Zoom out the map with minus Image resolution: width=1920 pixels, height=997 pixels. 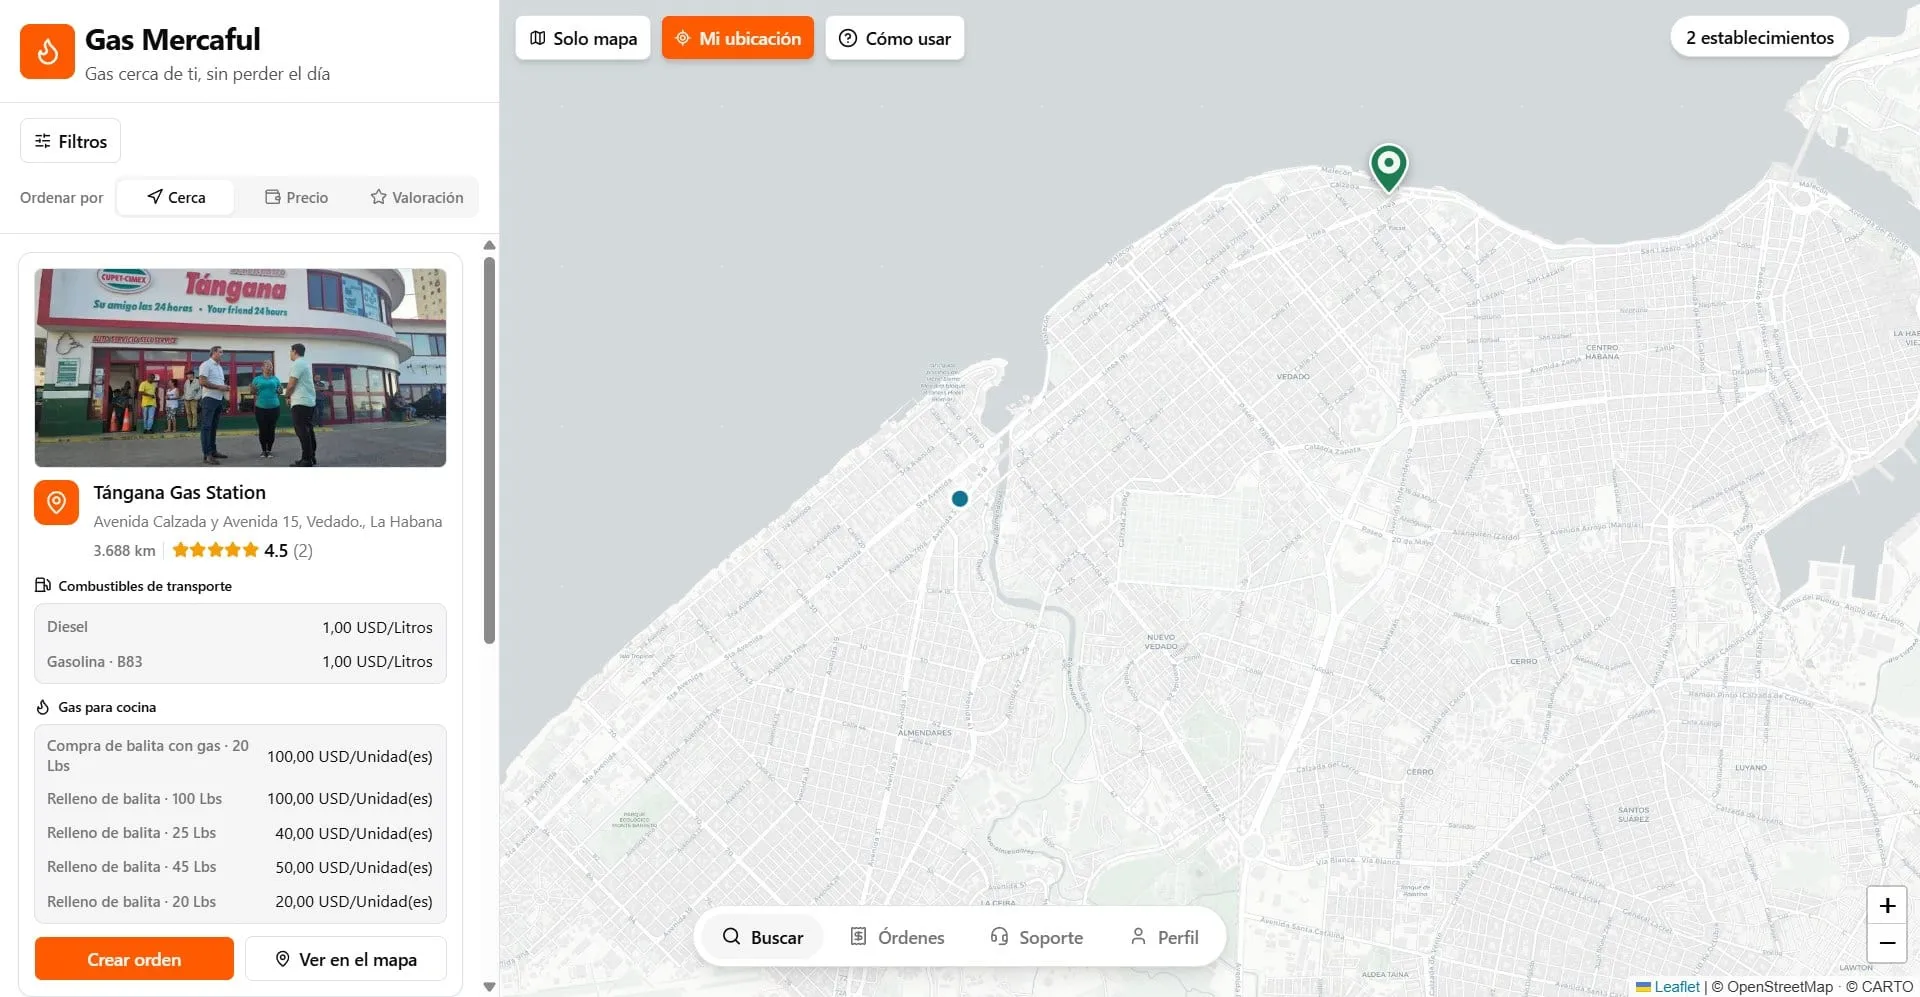pyautogui.click(x=1887, y=943)
